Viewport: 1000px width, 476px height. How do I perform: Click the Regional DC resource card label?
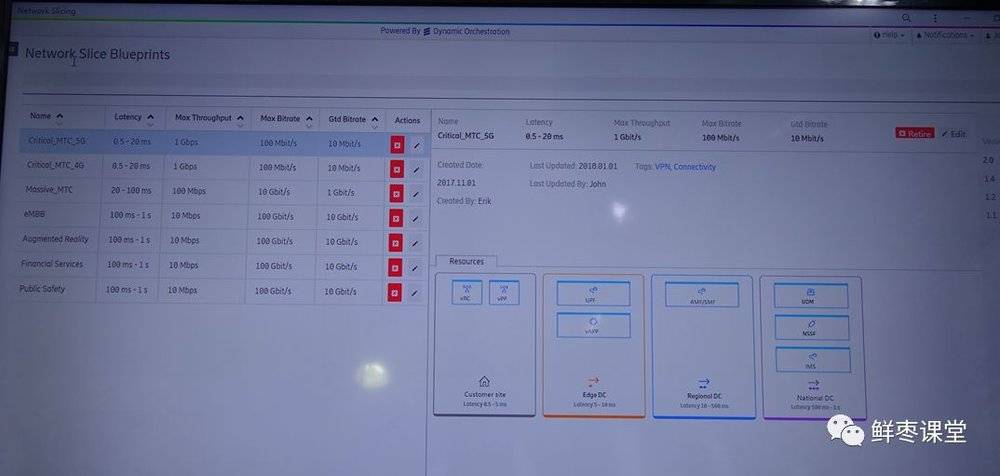(x=704, y=397)
